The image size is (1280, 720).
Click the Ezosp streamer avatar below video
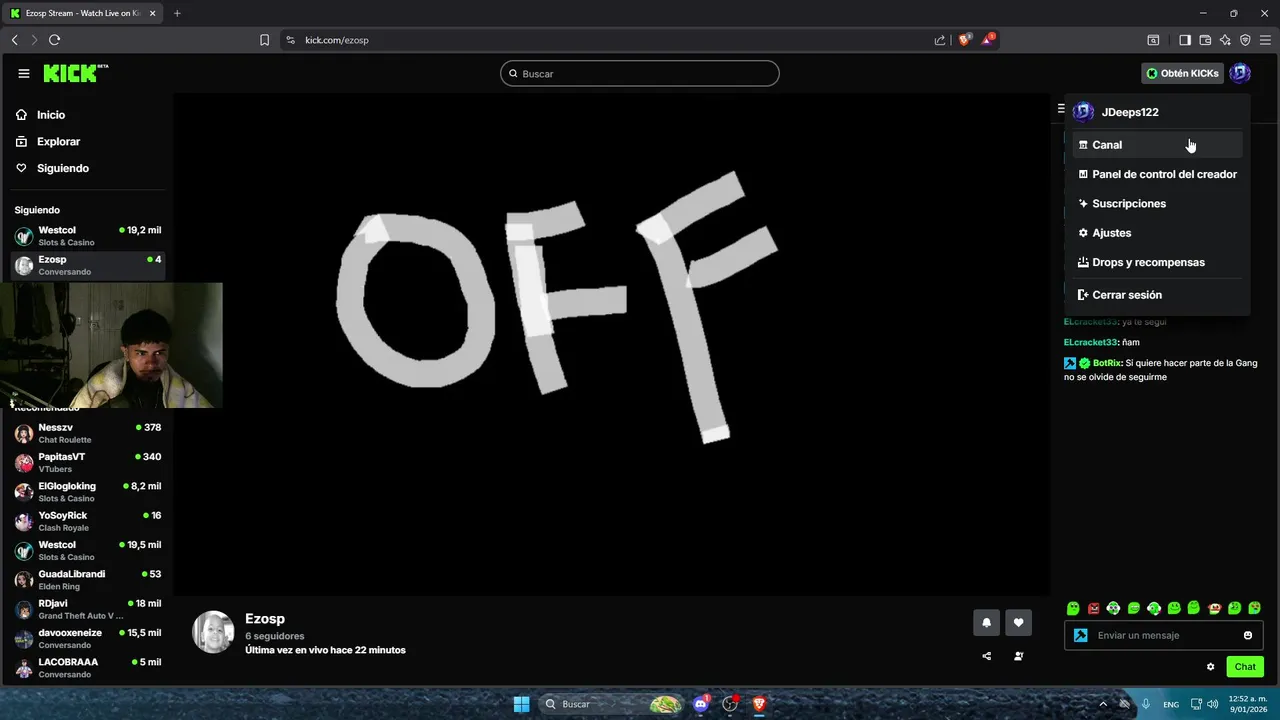[x=213, y=632]
